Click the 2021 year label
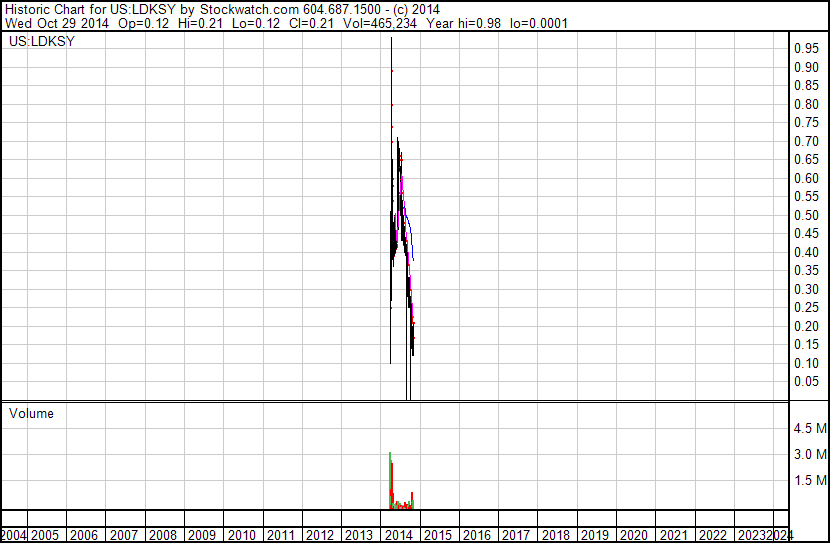This screenshot has width=830, height=543. click(x=674, y=535)
